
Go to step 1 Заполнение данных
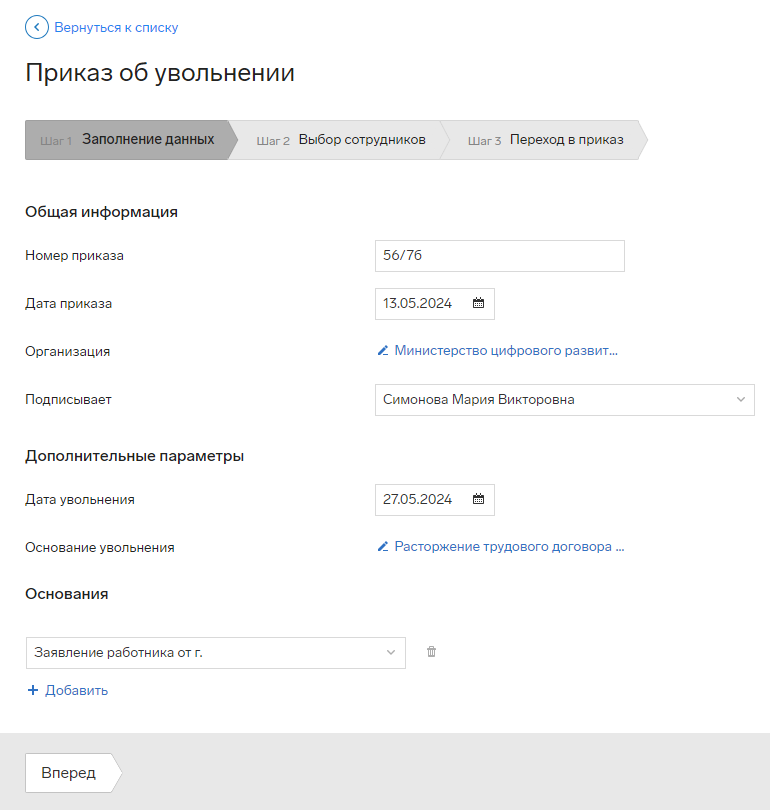click(x=131, y=140)
